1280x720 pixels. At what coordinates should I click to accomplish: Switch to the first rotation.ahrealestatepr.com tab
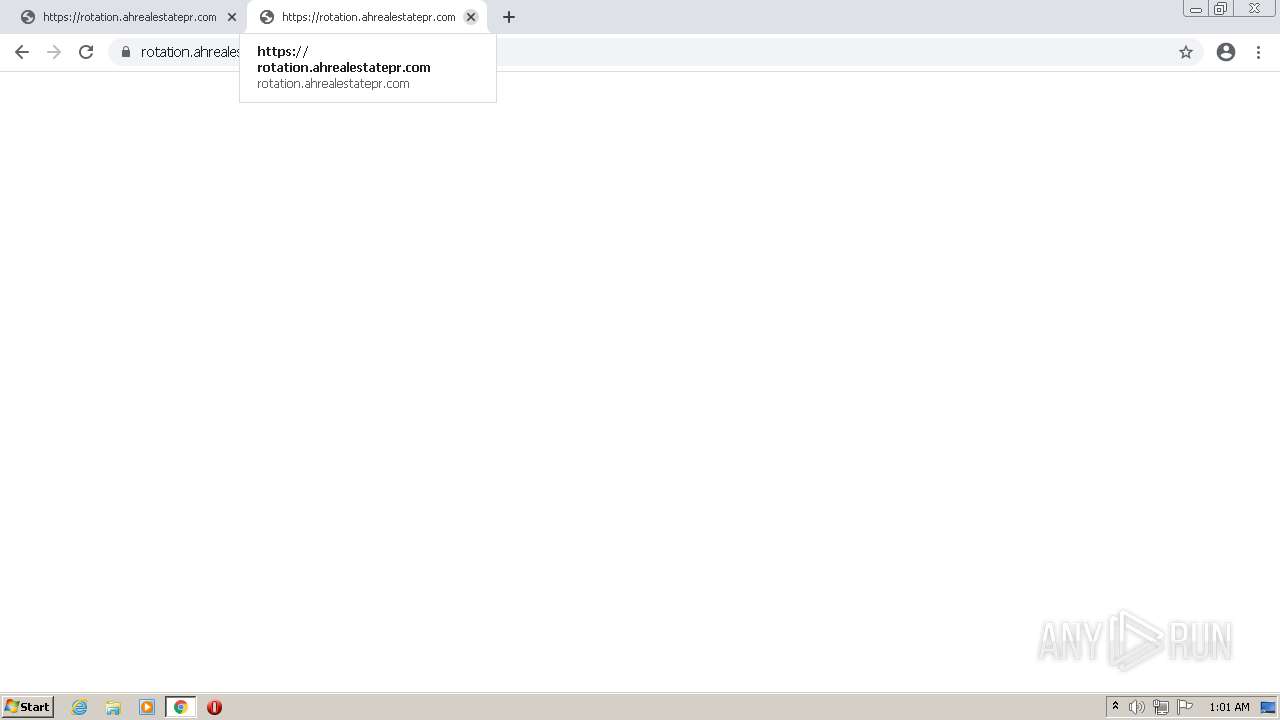(x=129, y=17)
